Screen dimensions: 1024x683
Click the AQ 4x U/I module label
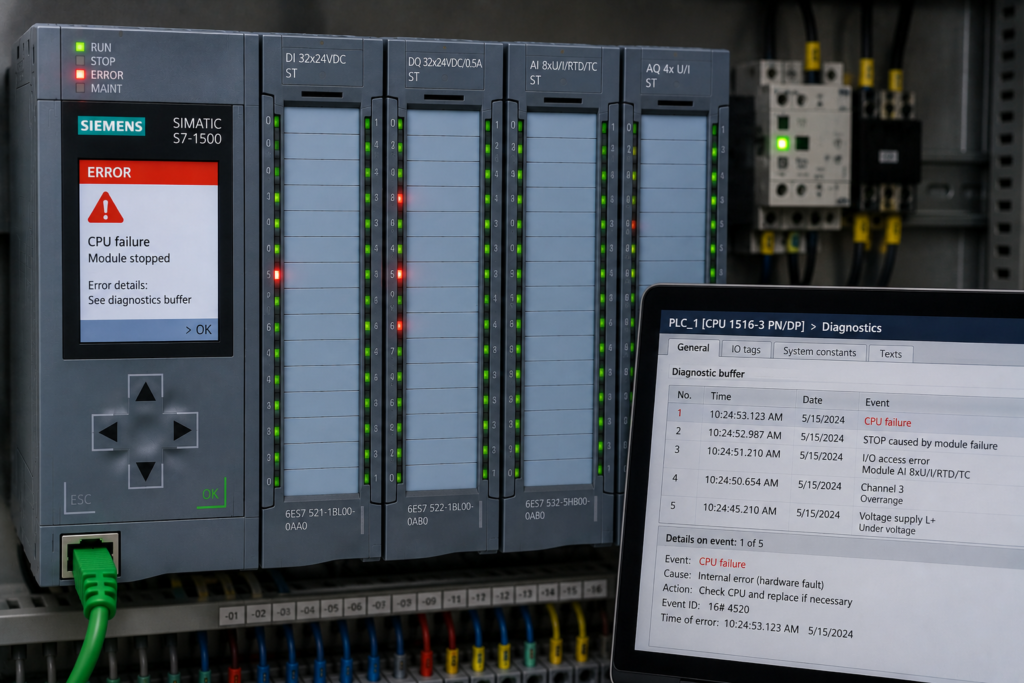pos(667,76)
